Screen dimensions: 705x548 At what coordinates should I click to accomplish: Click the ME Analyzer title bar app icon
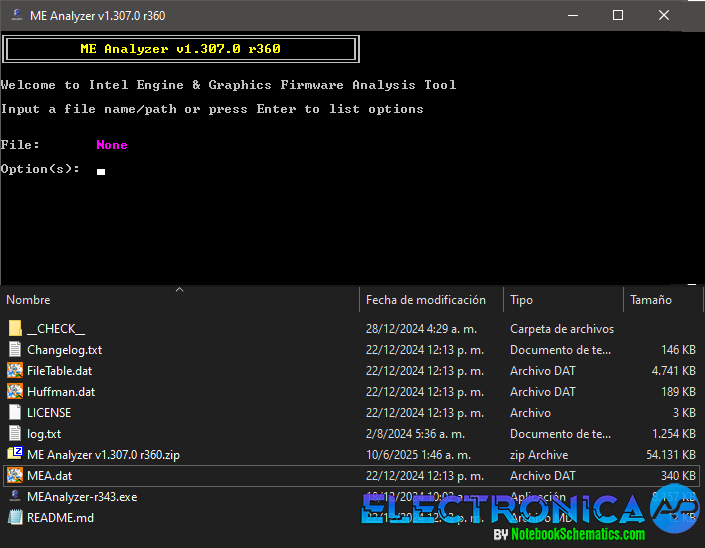click(17, 15)
